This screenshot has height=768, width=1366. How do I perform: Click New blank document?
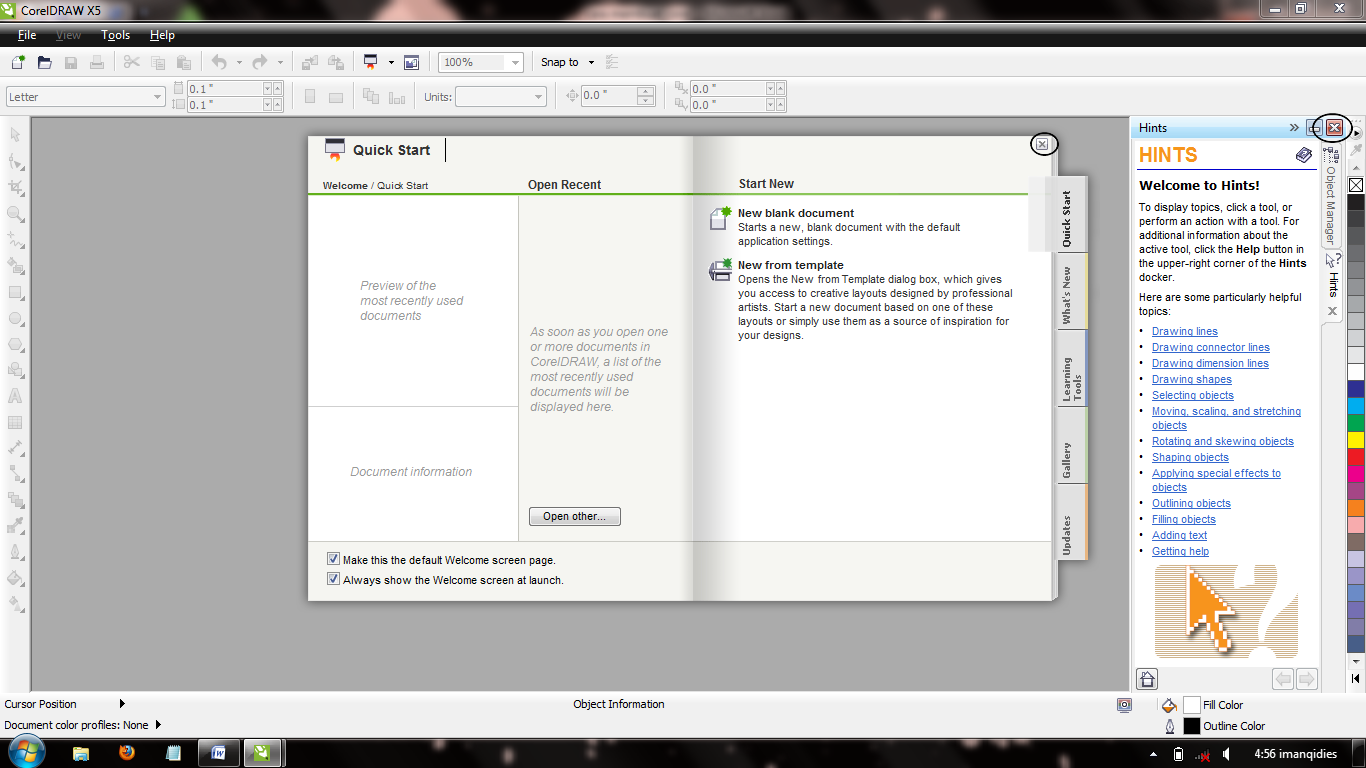(796, 213)
